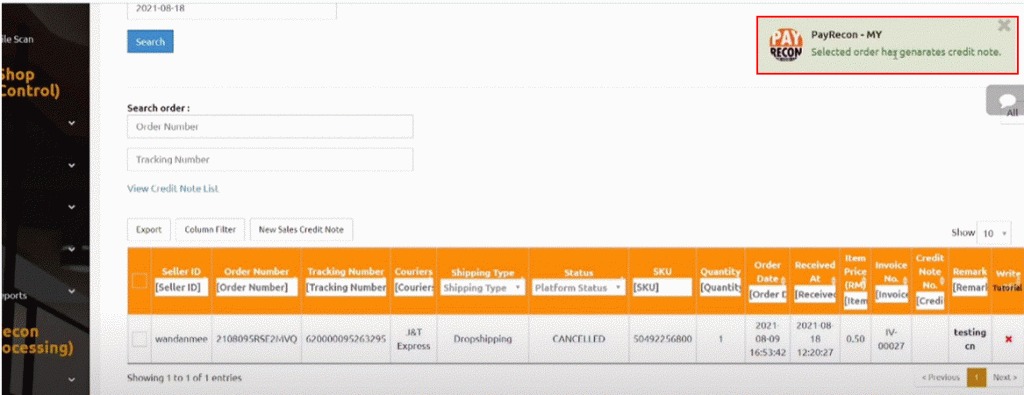1024x395 pixels.
Task: Go to Next page
Action: pyautogui.click(x=1004, y=377)
